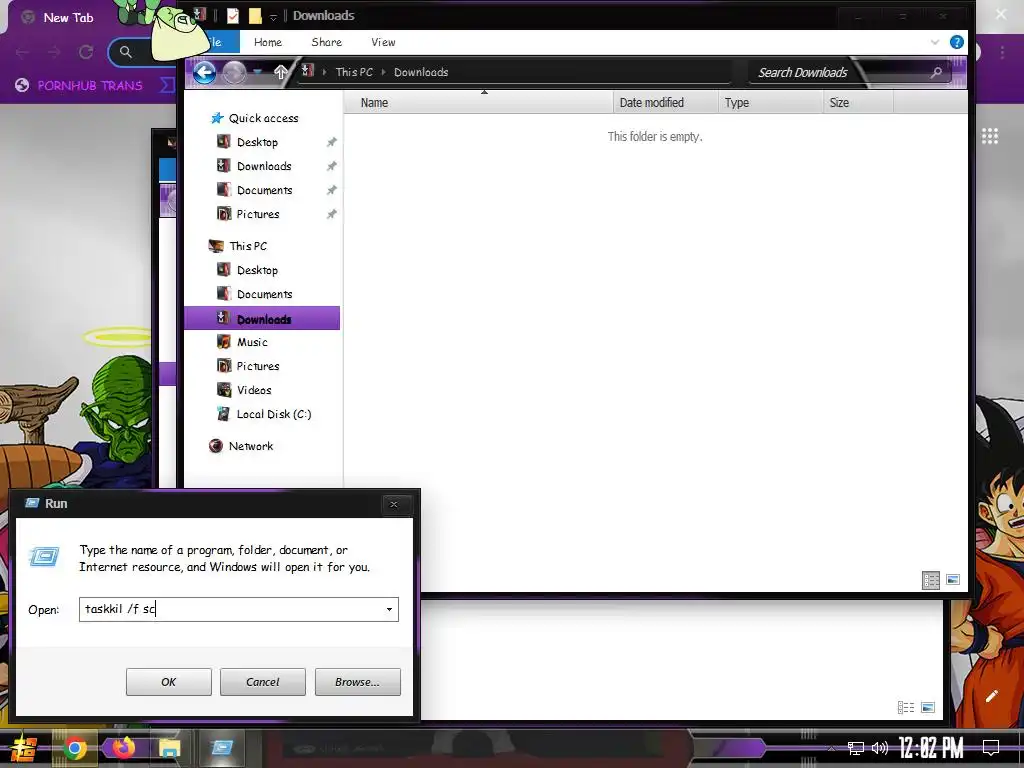The image size is (1024, 768).
Task: Click the magnifier icon in Search Downloads
Action: 936,72
